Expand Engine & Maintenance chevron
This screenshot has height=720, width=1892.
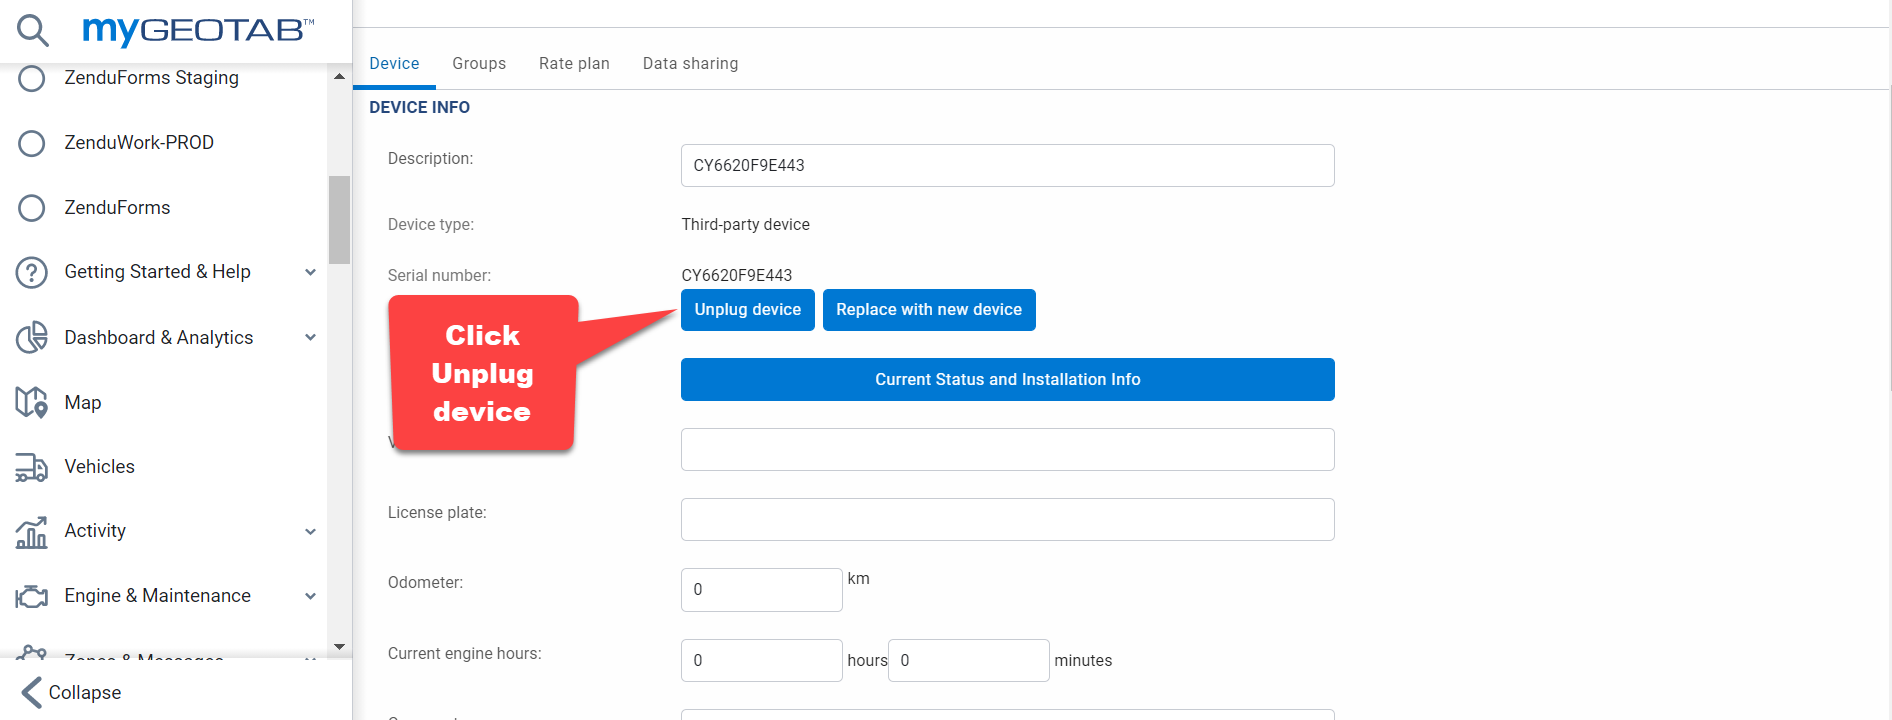point(310,596)
